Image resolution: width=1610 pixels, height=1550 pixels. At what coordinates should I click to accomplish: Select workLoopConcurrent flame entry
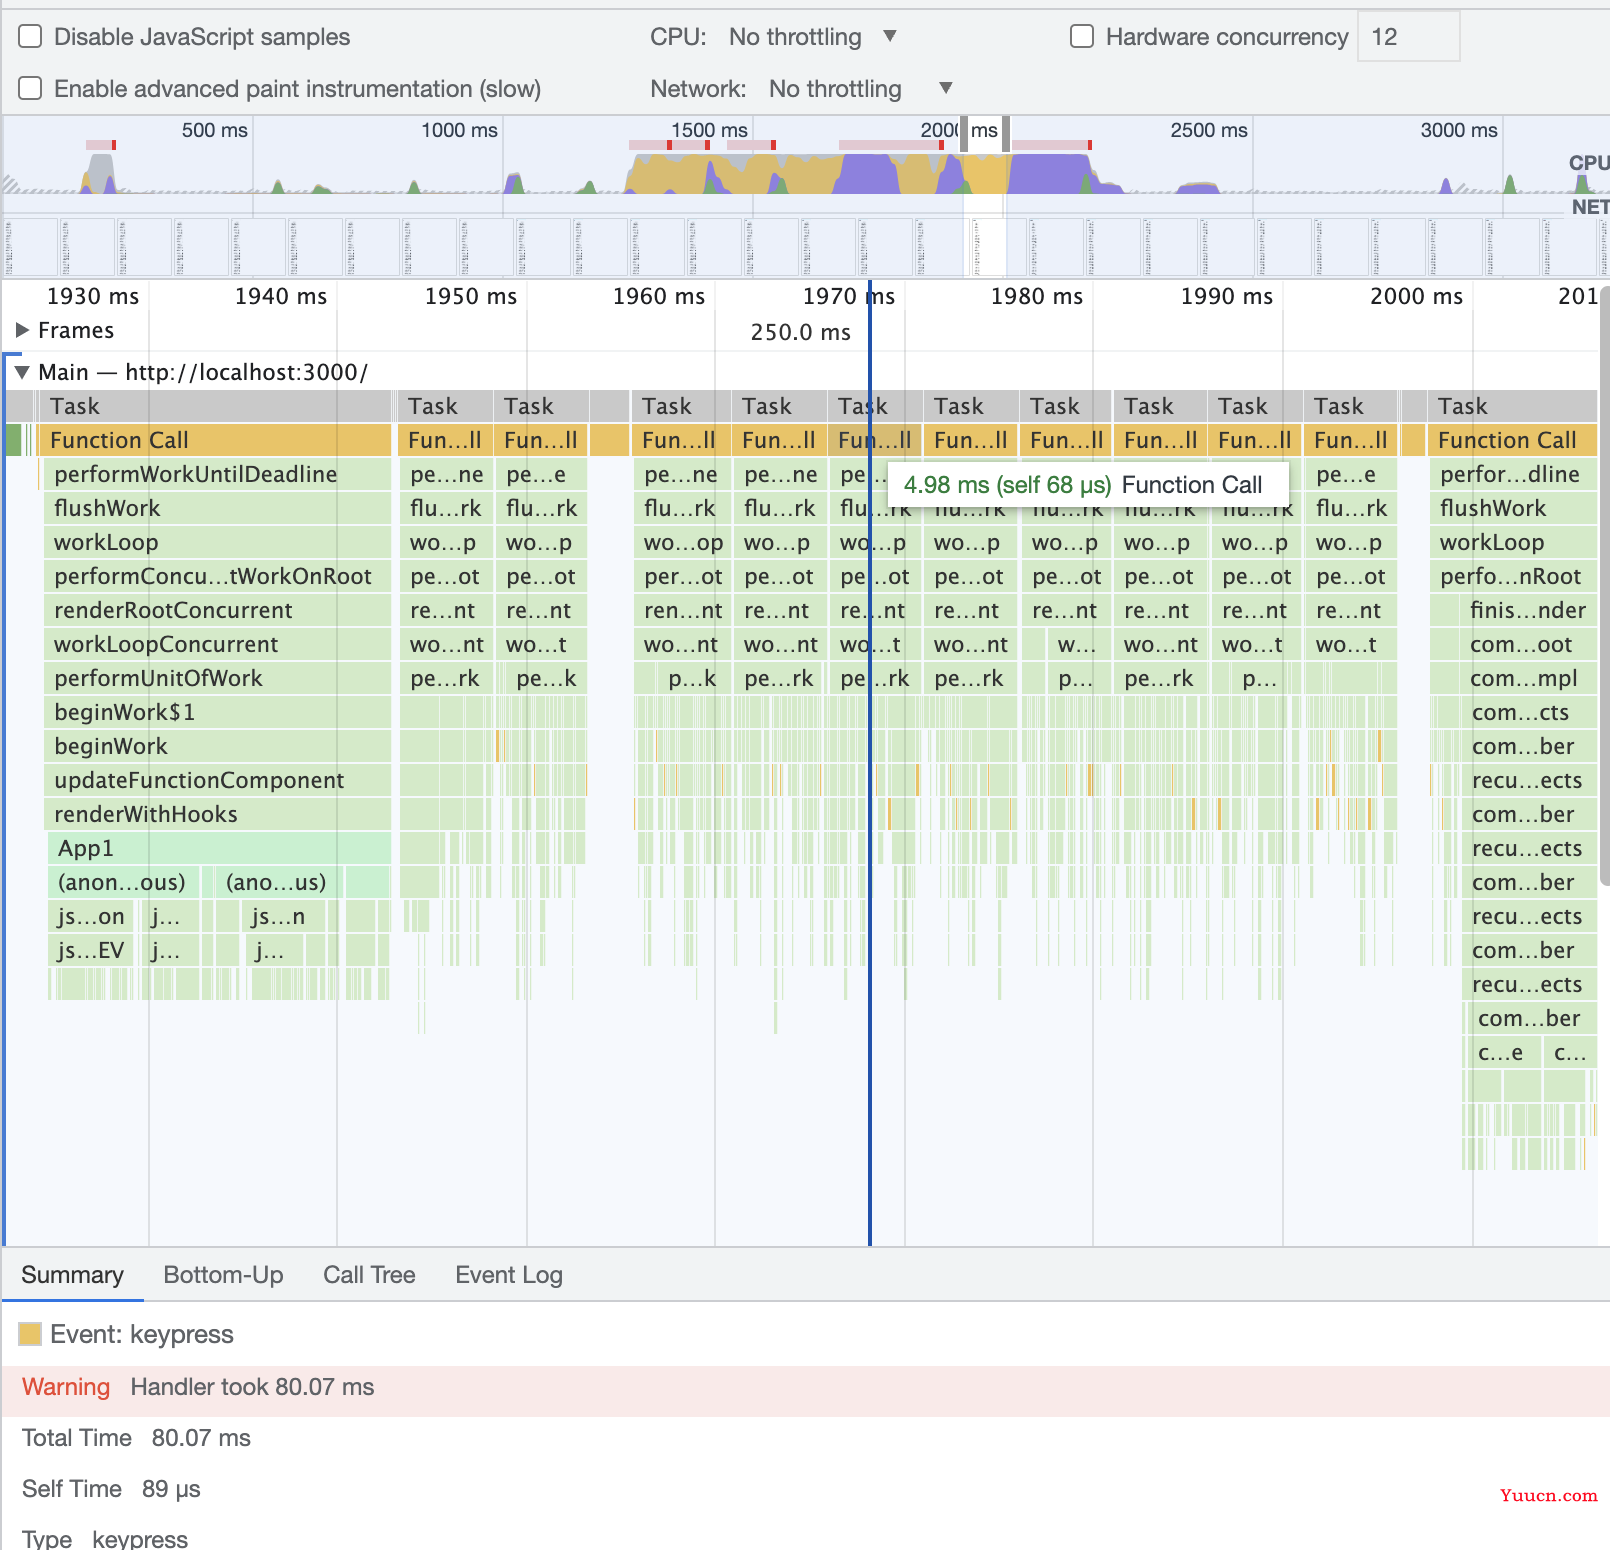click(x=217, y=644)
